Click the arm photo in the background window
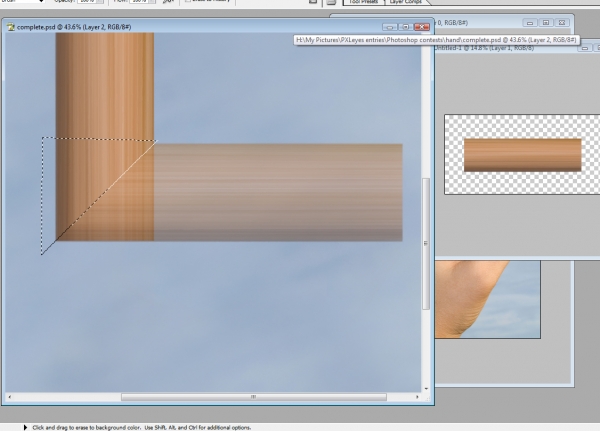The width and height of the screenshot is (600, 431). [488, 299]
